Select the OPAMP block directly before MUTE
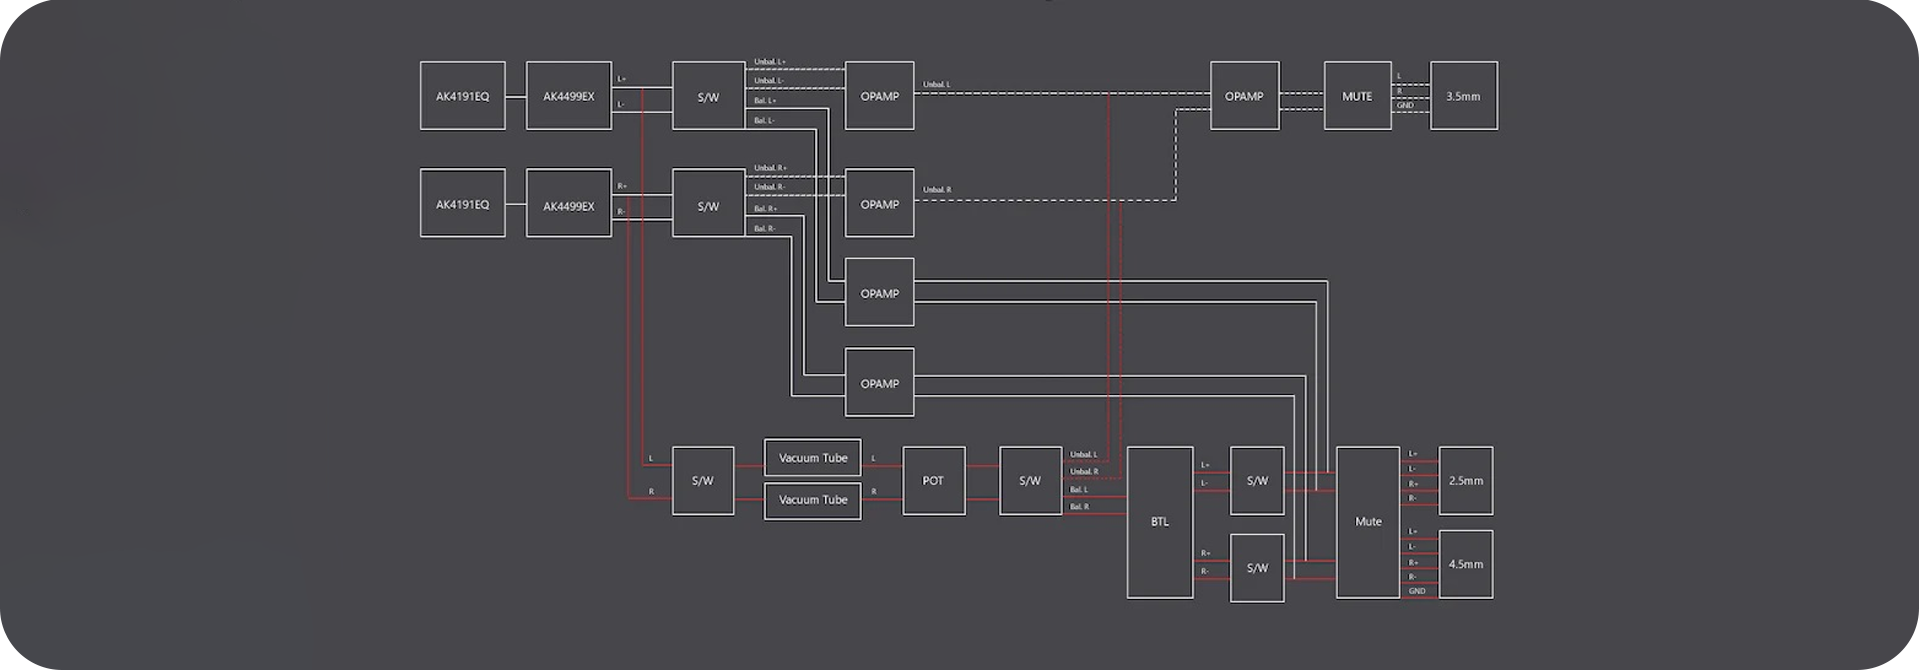Viewport: 1920px width, 670px height. [1244, 96]
